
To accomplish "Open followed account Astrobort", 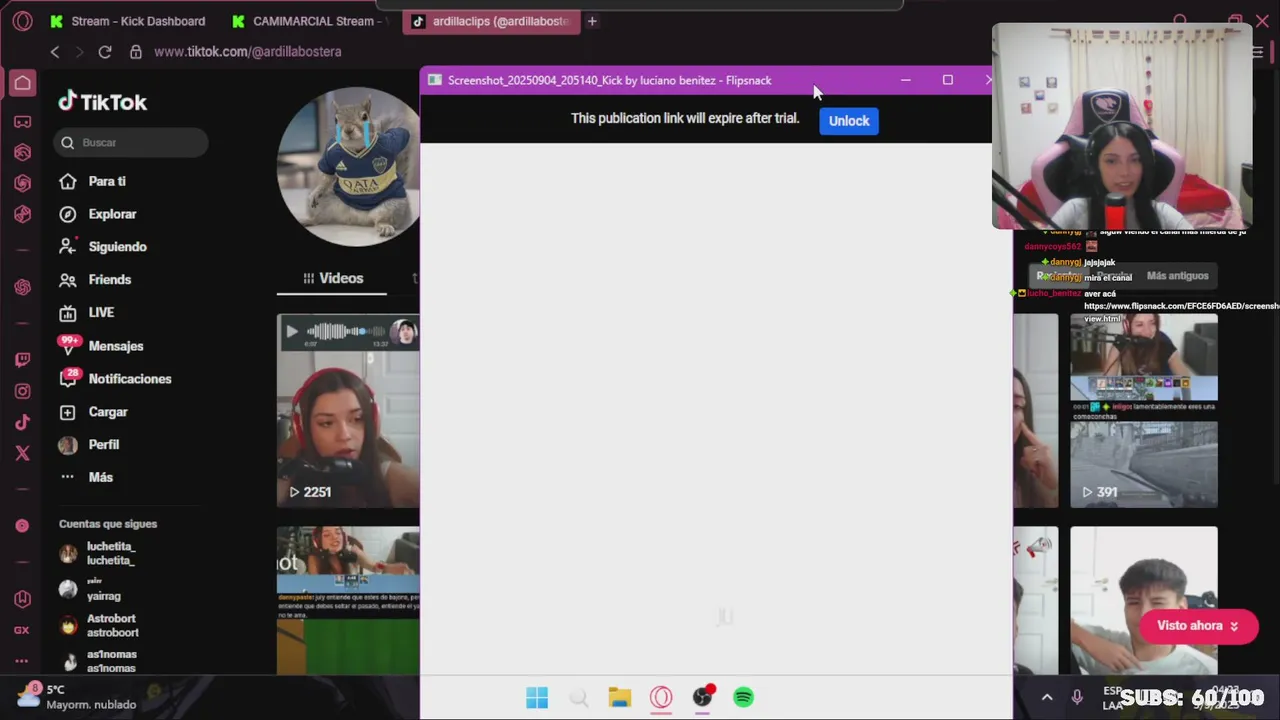I will coord(99,625).
